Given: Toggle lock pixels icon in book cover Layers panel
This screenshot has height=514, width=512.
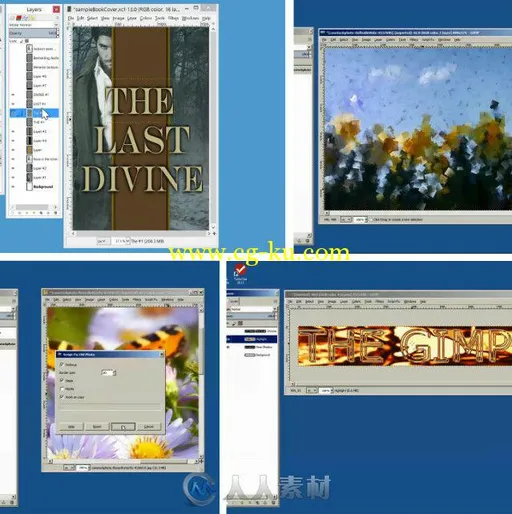Looking at the screenshot, I should click(x=21, y=41).
